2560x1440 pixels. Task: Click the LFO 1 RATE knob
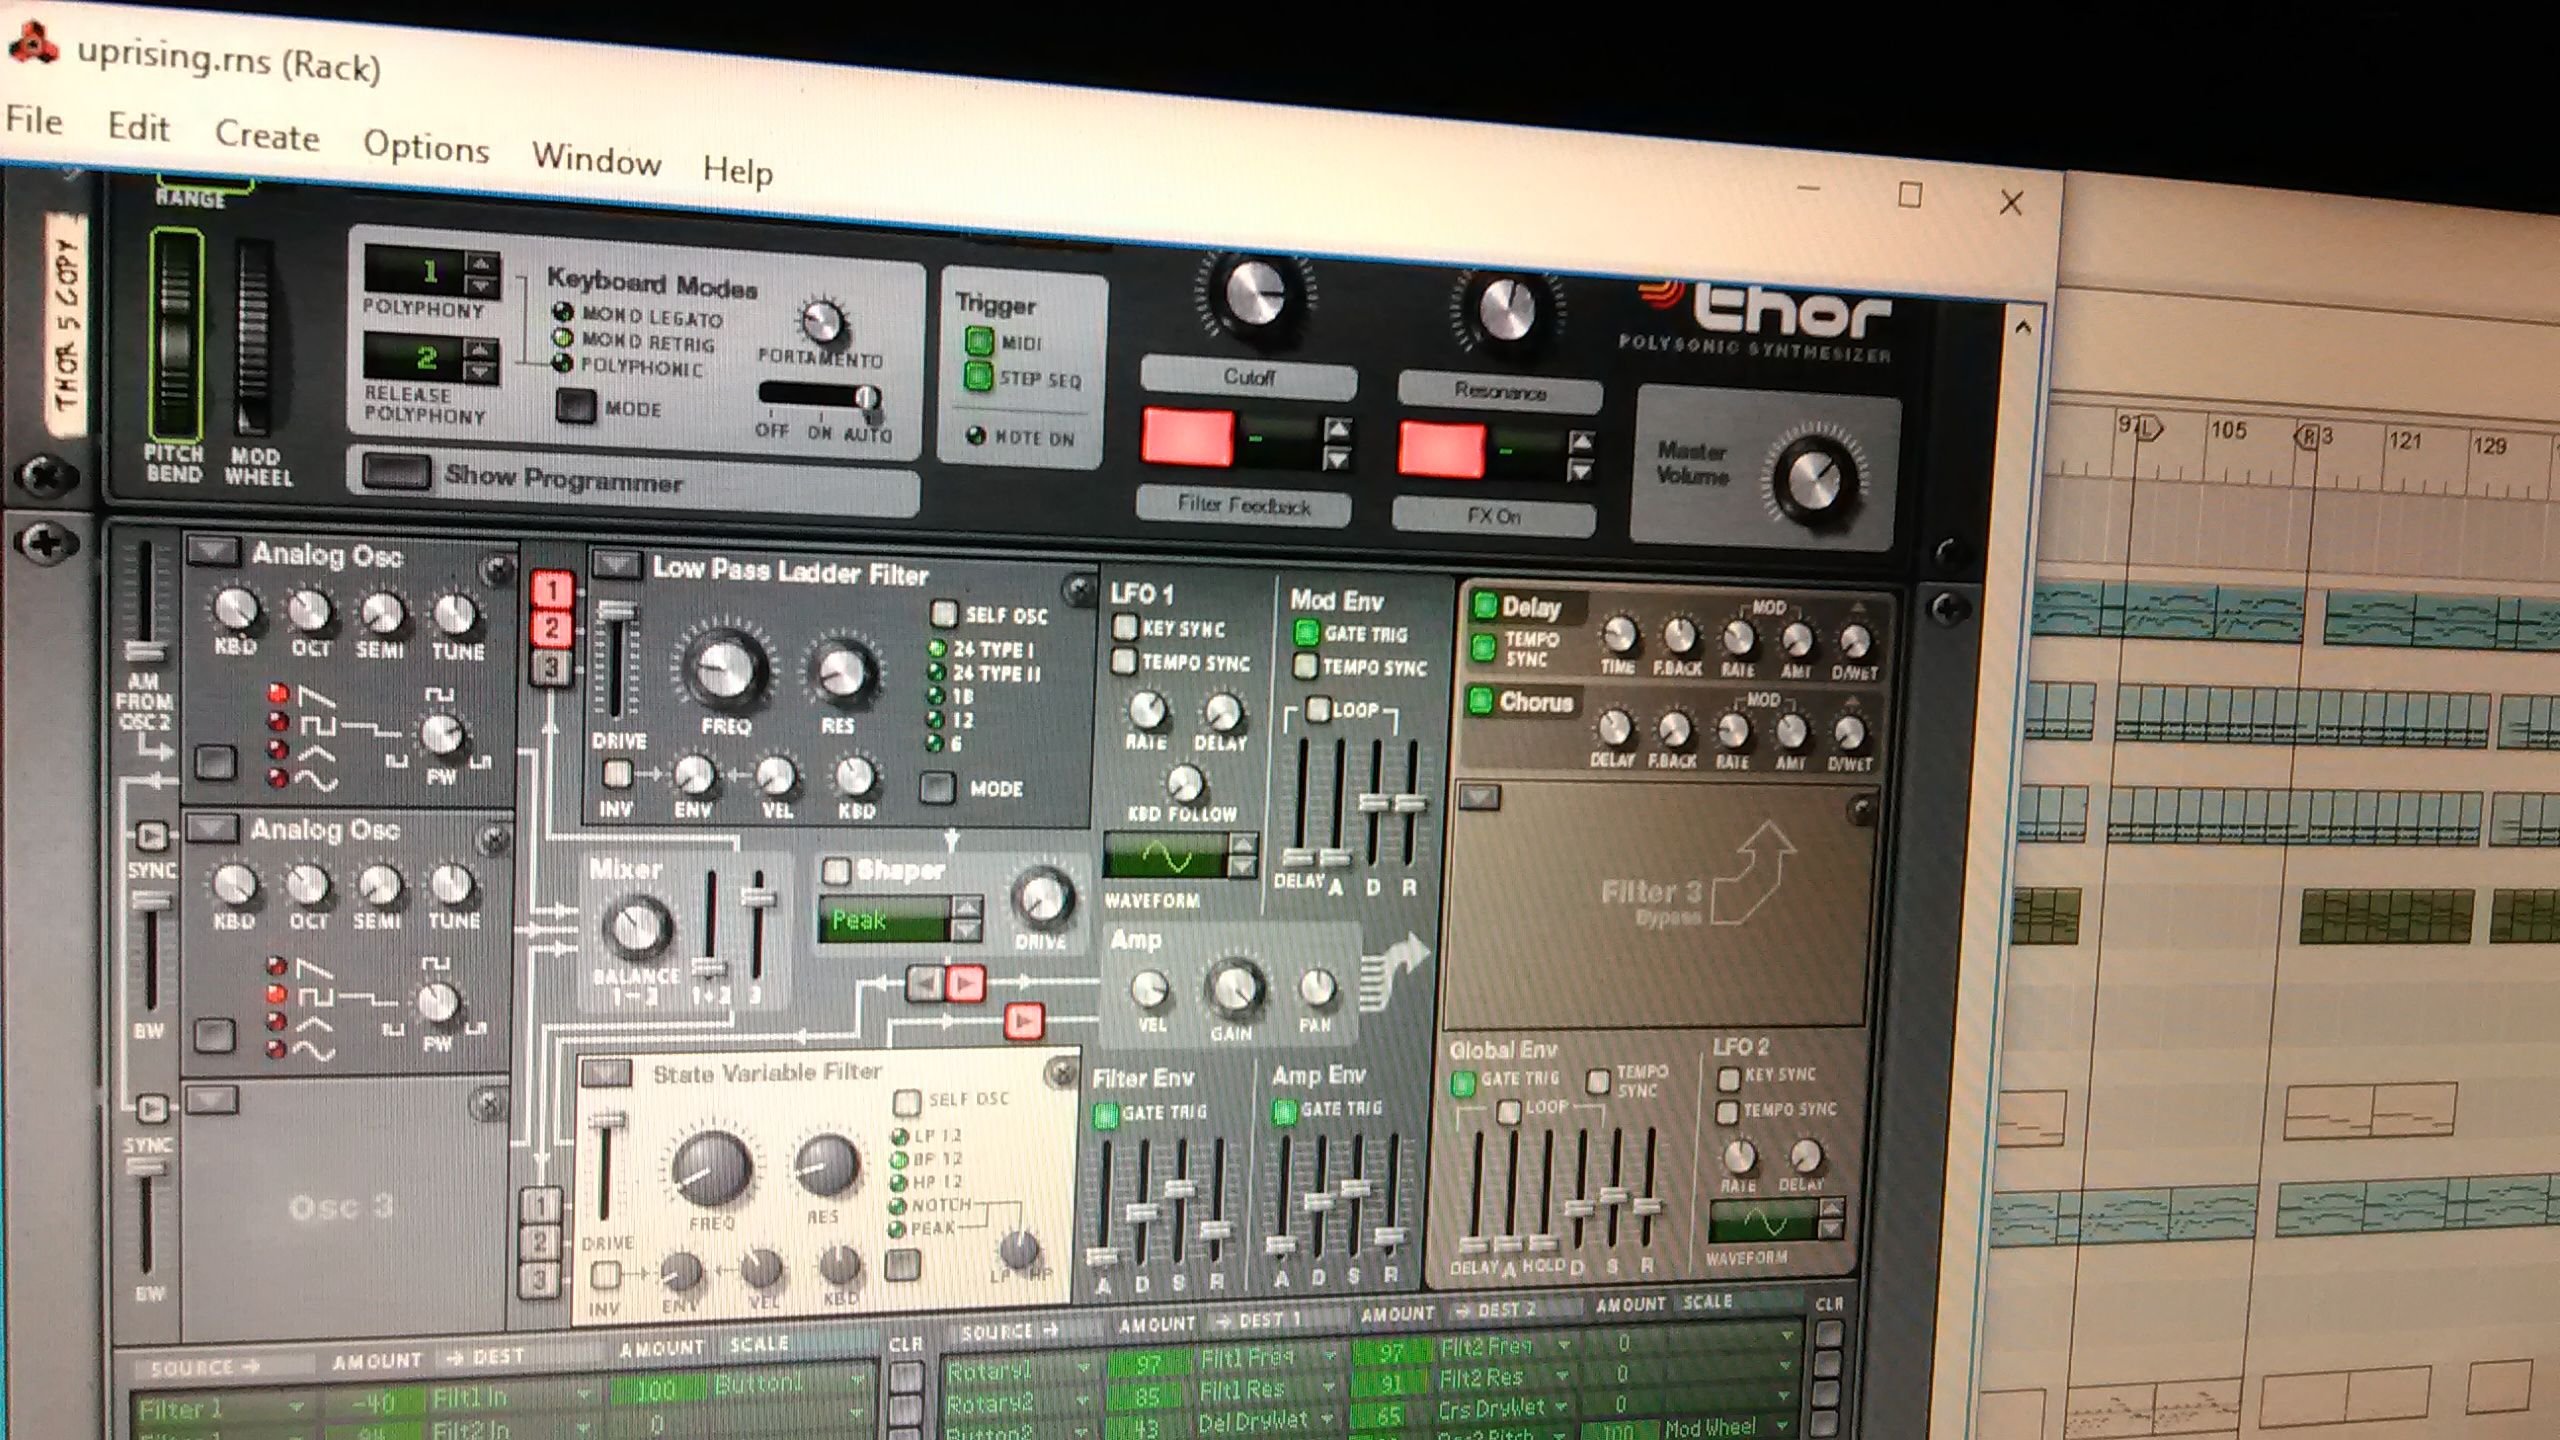(1146, 711)
